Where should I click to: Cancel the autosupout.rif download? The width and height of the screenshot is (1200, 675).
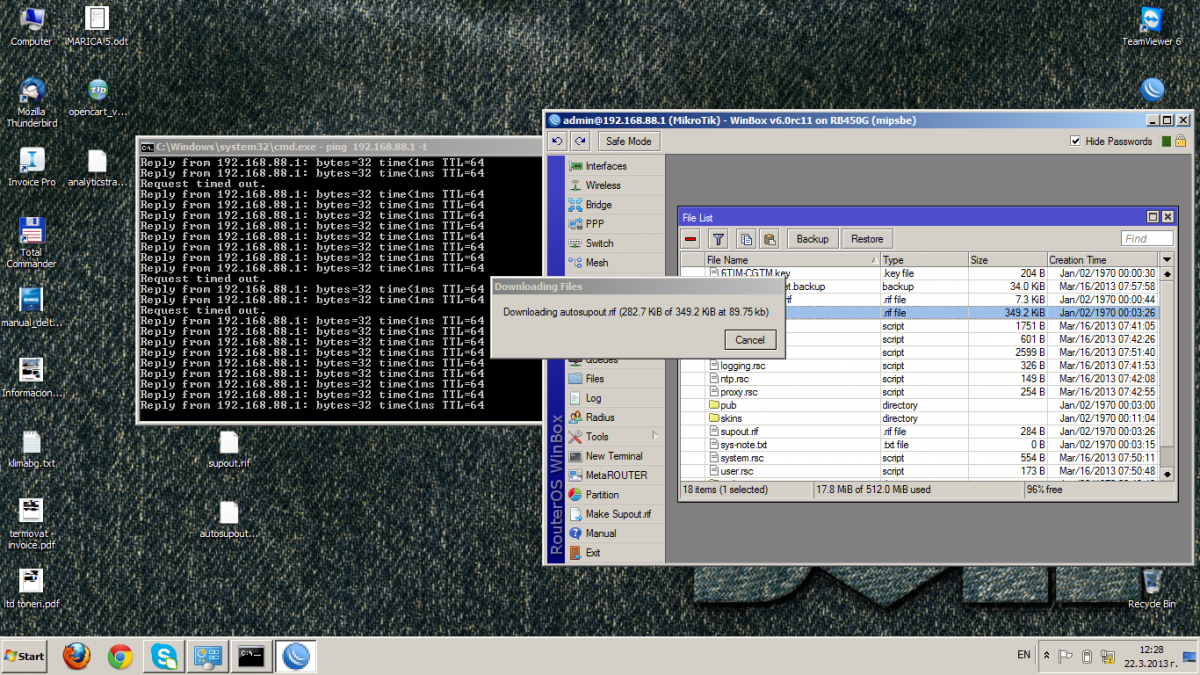tap(749, 340)
